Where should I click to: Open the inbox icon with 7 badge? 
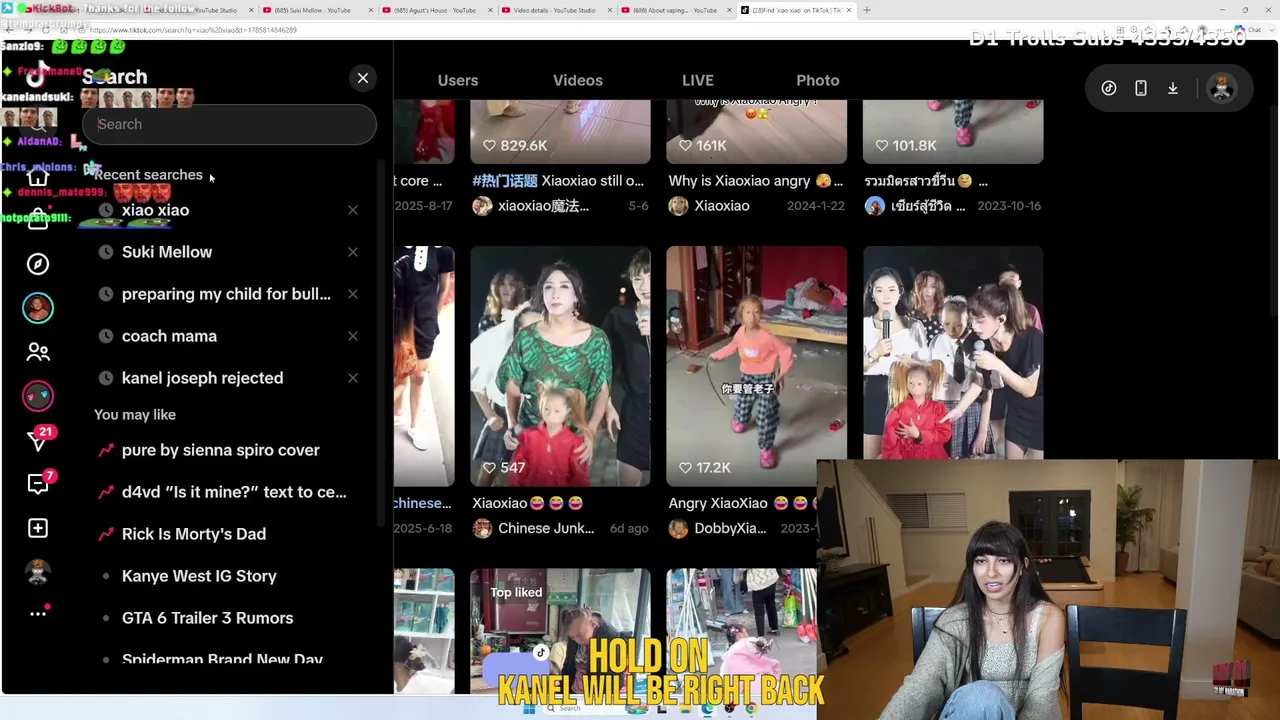pyautogui.click(x=39, y=483)
